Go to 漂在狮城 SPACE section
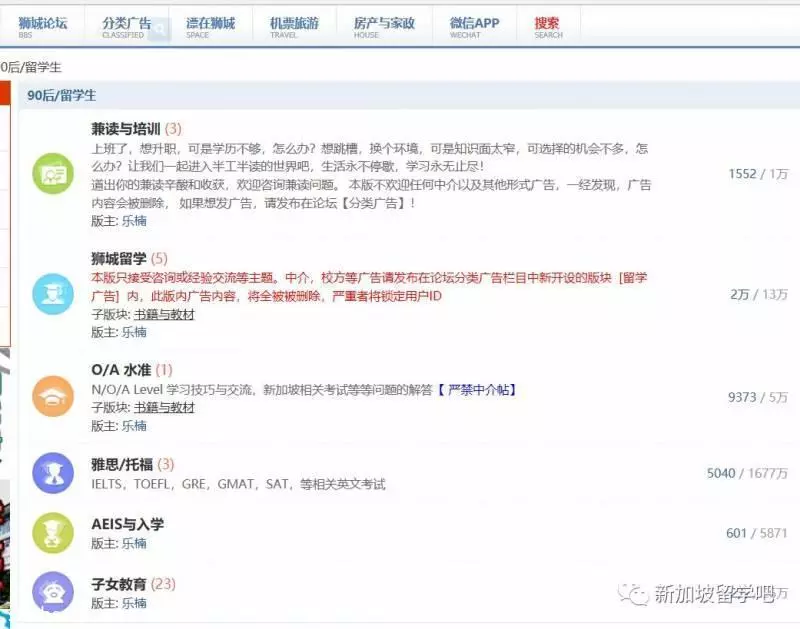 point(210,27)
